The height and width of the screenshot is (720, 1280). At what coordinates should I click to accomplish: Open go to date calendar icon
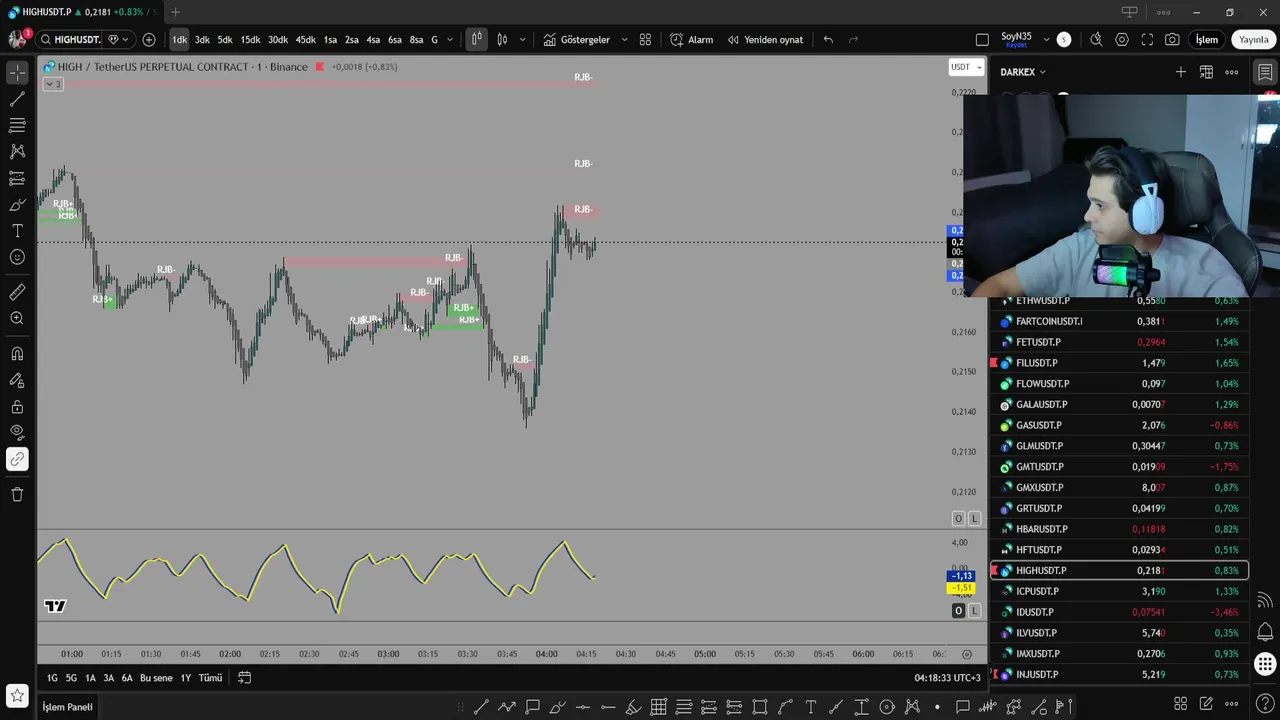(x=244, y=678)
